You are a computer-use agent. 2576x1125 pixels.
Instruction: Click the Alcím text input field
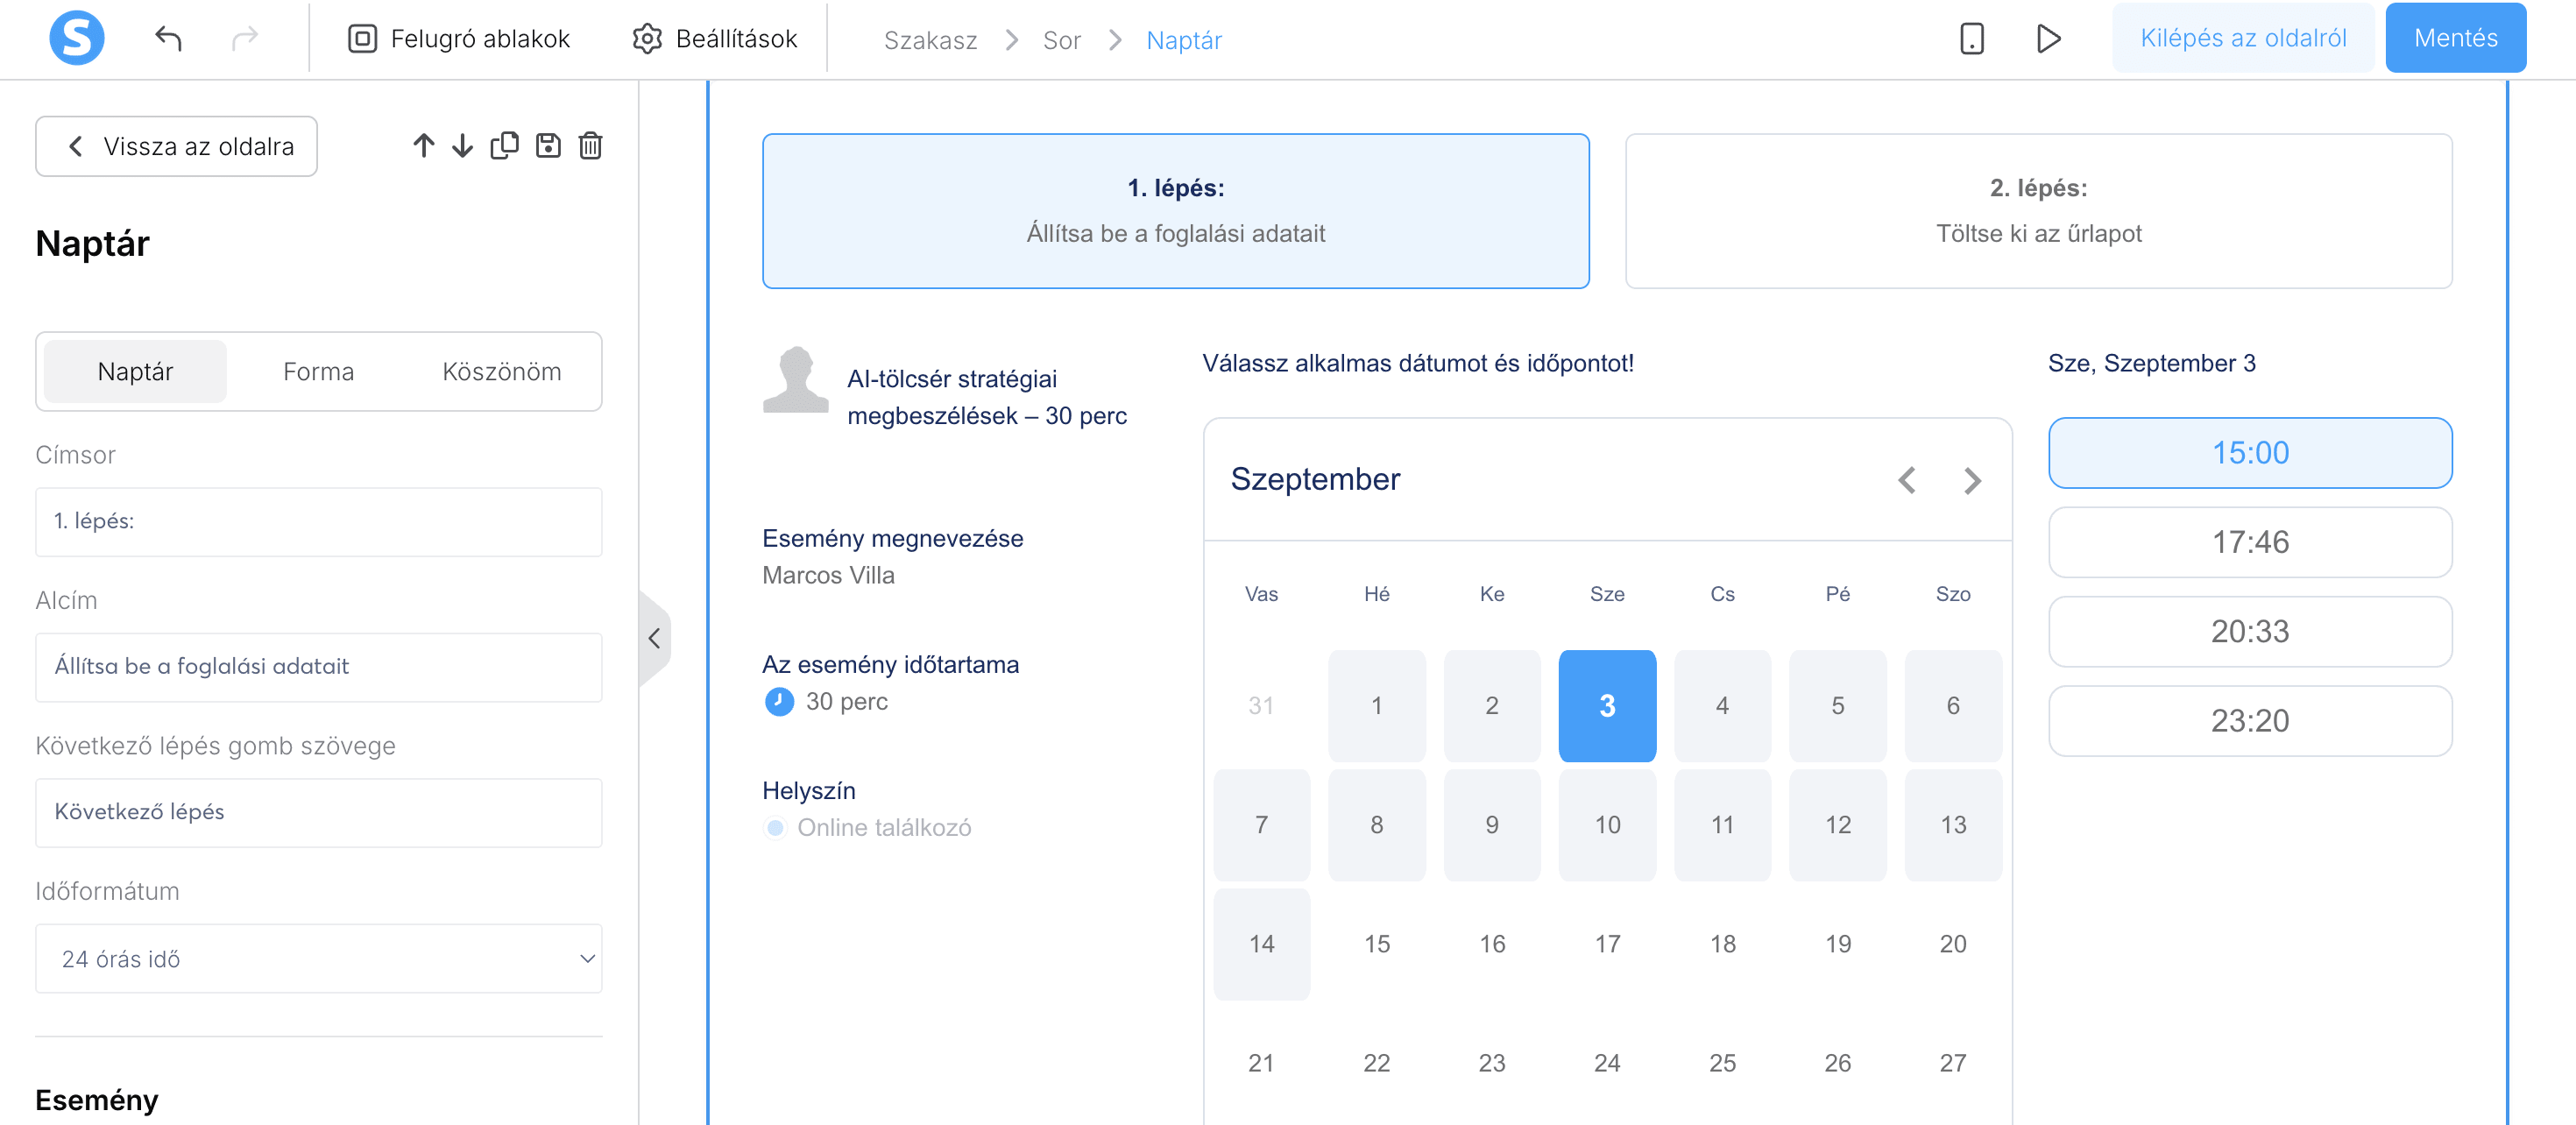coord(318,666)
